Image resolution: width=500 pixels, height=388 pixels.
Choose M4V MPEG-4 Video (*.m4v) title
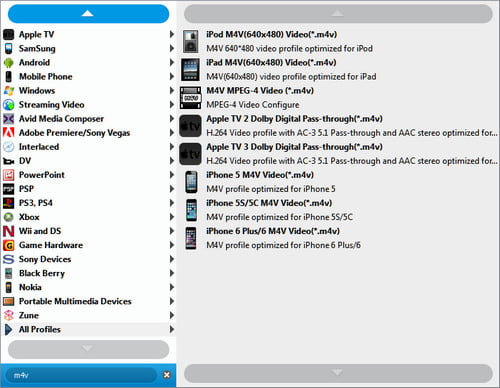(260, 91)
